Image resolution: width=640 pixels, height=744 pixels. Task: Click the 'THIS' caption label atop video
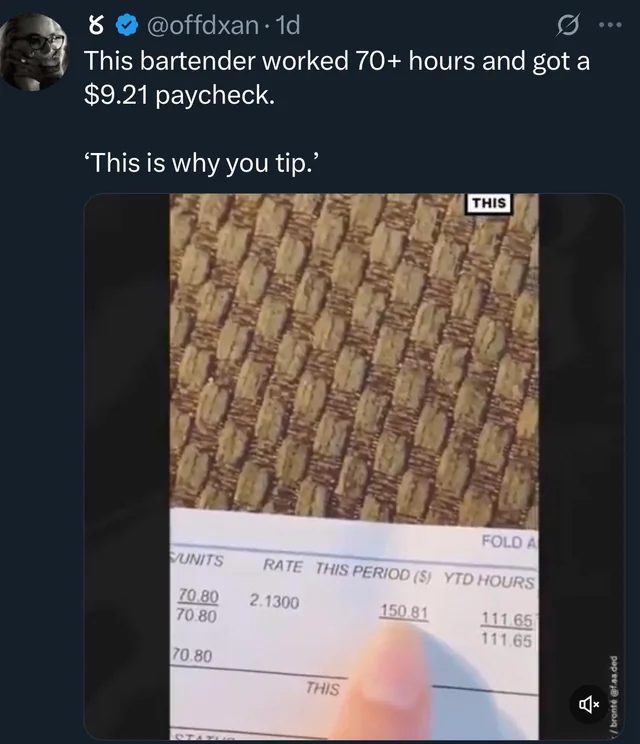(x=489, y=203)
